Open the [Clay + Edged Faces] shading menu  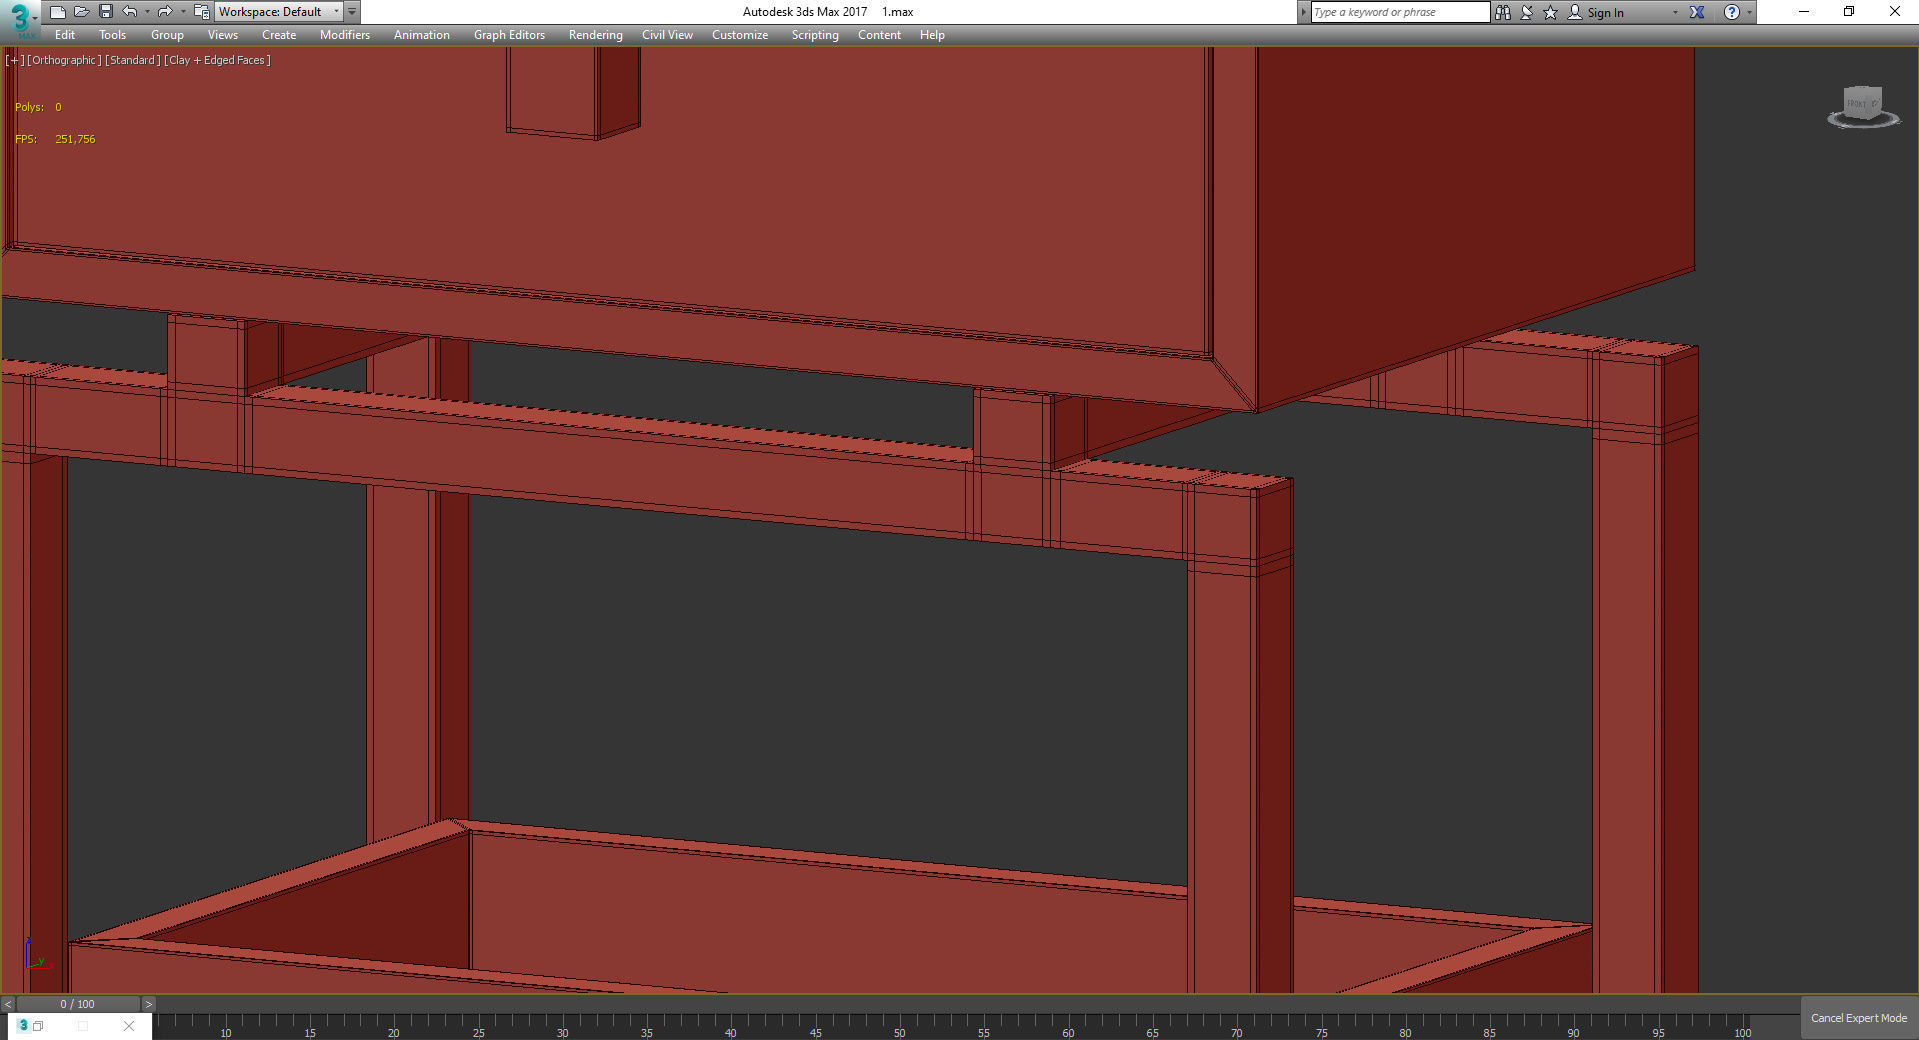(218, 60)
